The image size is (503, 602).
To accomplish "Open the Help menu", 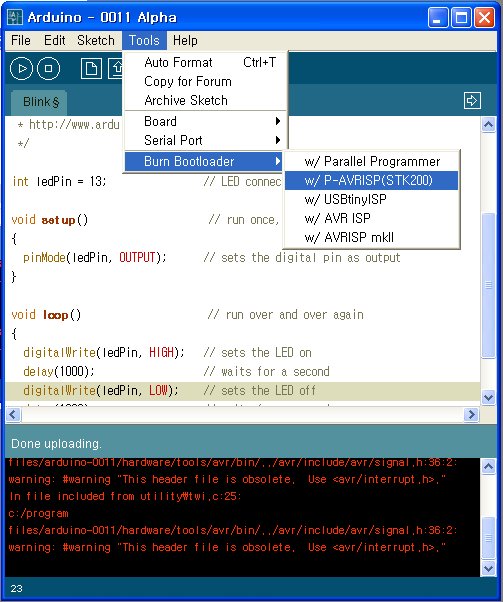I will point(185,40).
